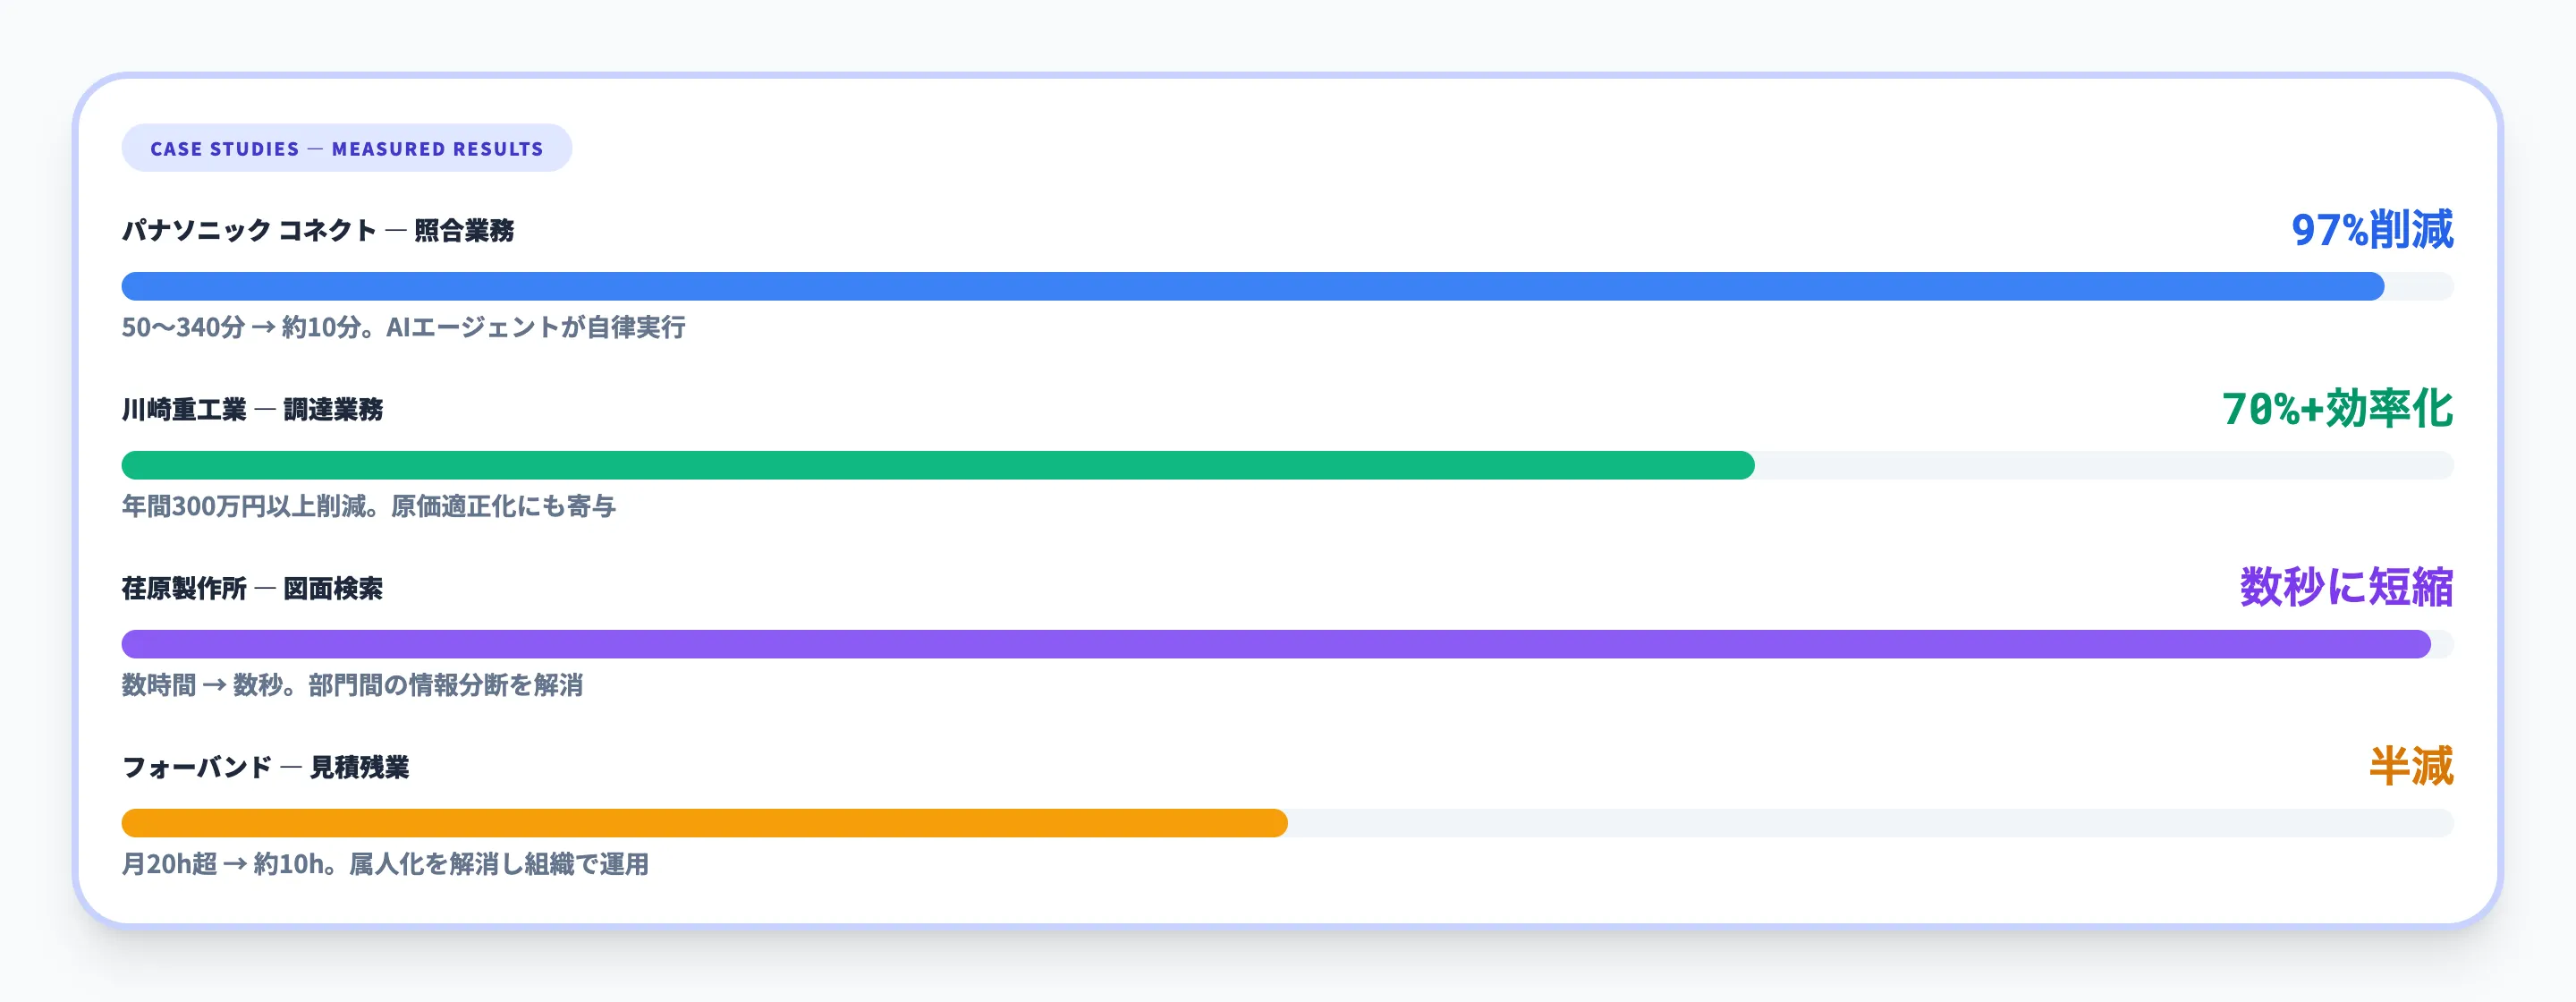The width and height of the screenshot is (2576, 1002).
Task: Click the green 70%+効率化 result label
Action: [x=2337, y=409]
